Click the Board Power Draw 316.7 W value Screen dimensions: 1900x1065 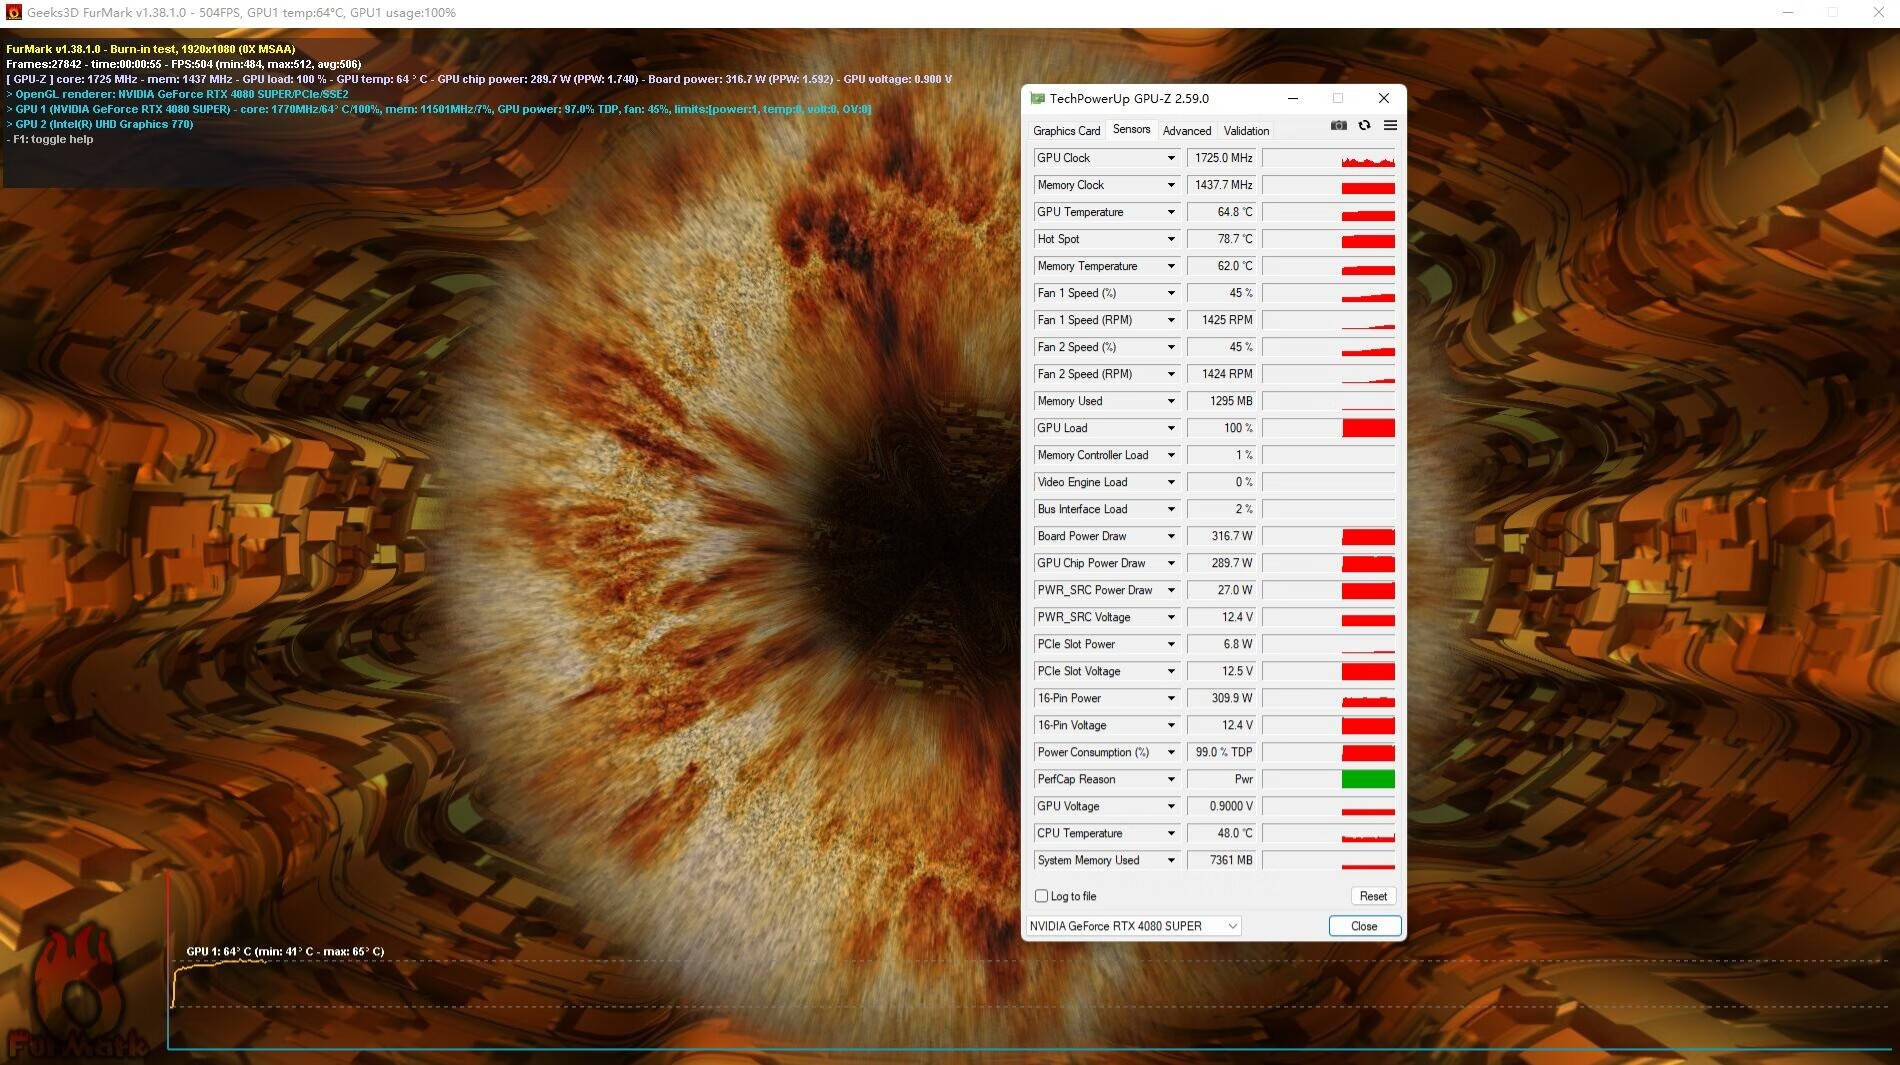[x=1221, y=536]
